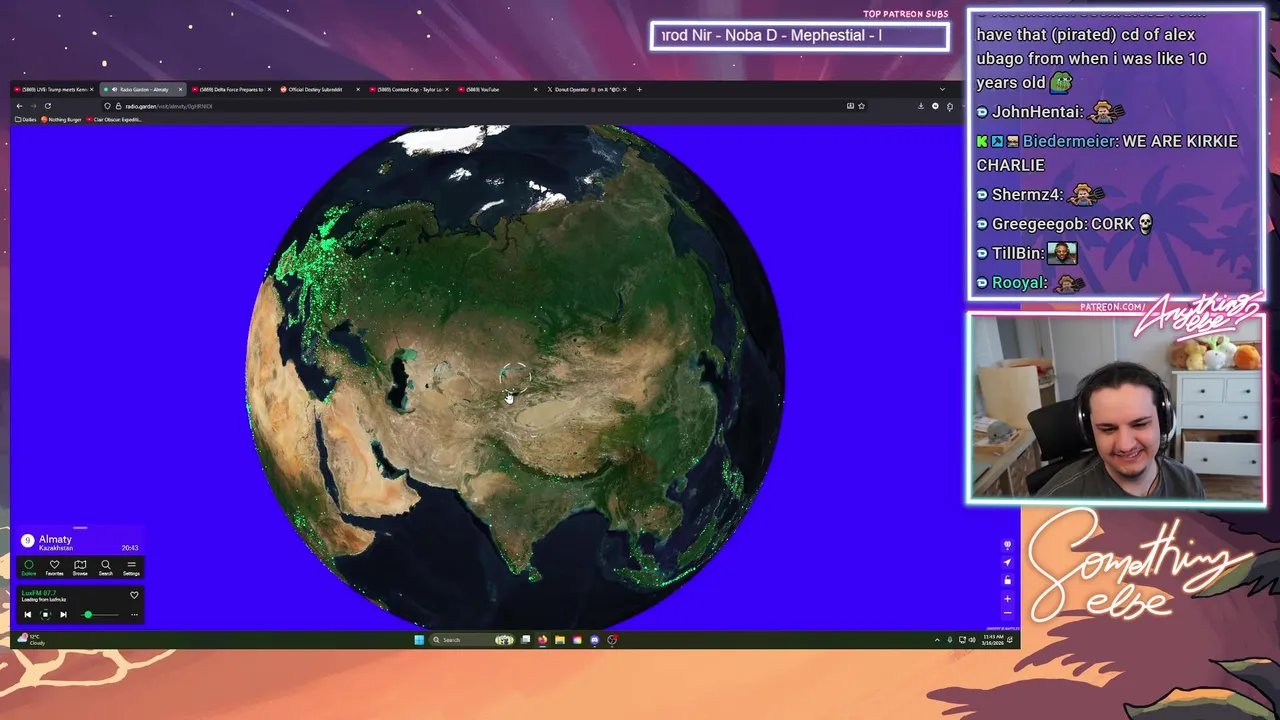Click the station ring on the globe
The width and height of the screenshot is (1280, 720).
[514, 377]
